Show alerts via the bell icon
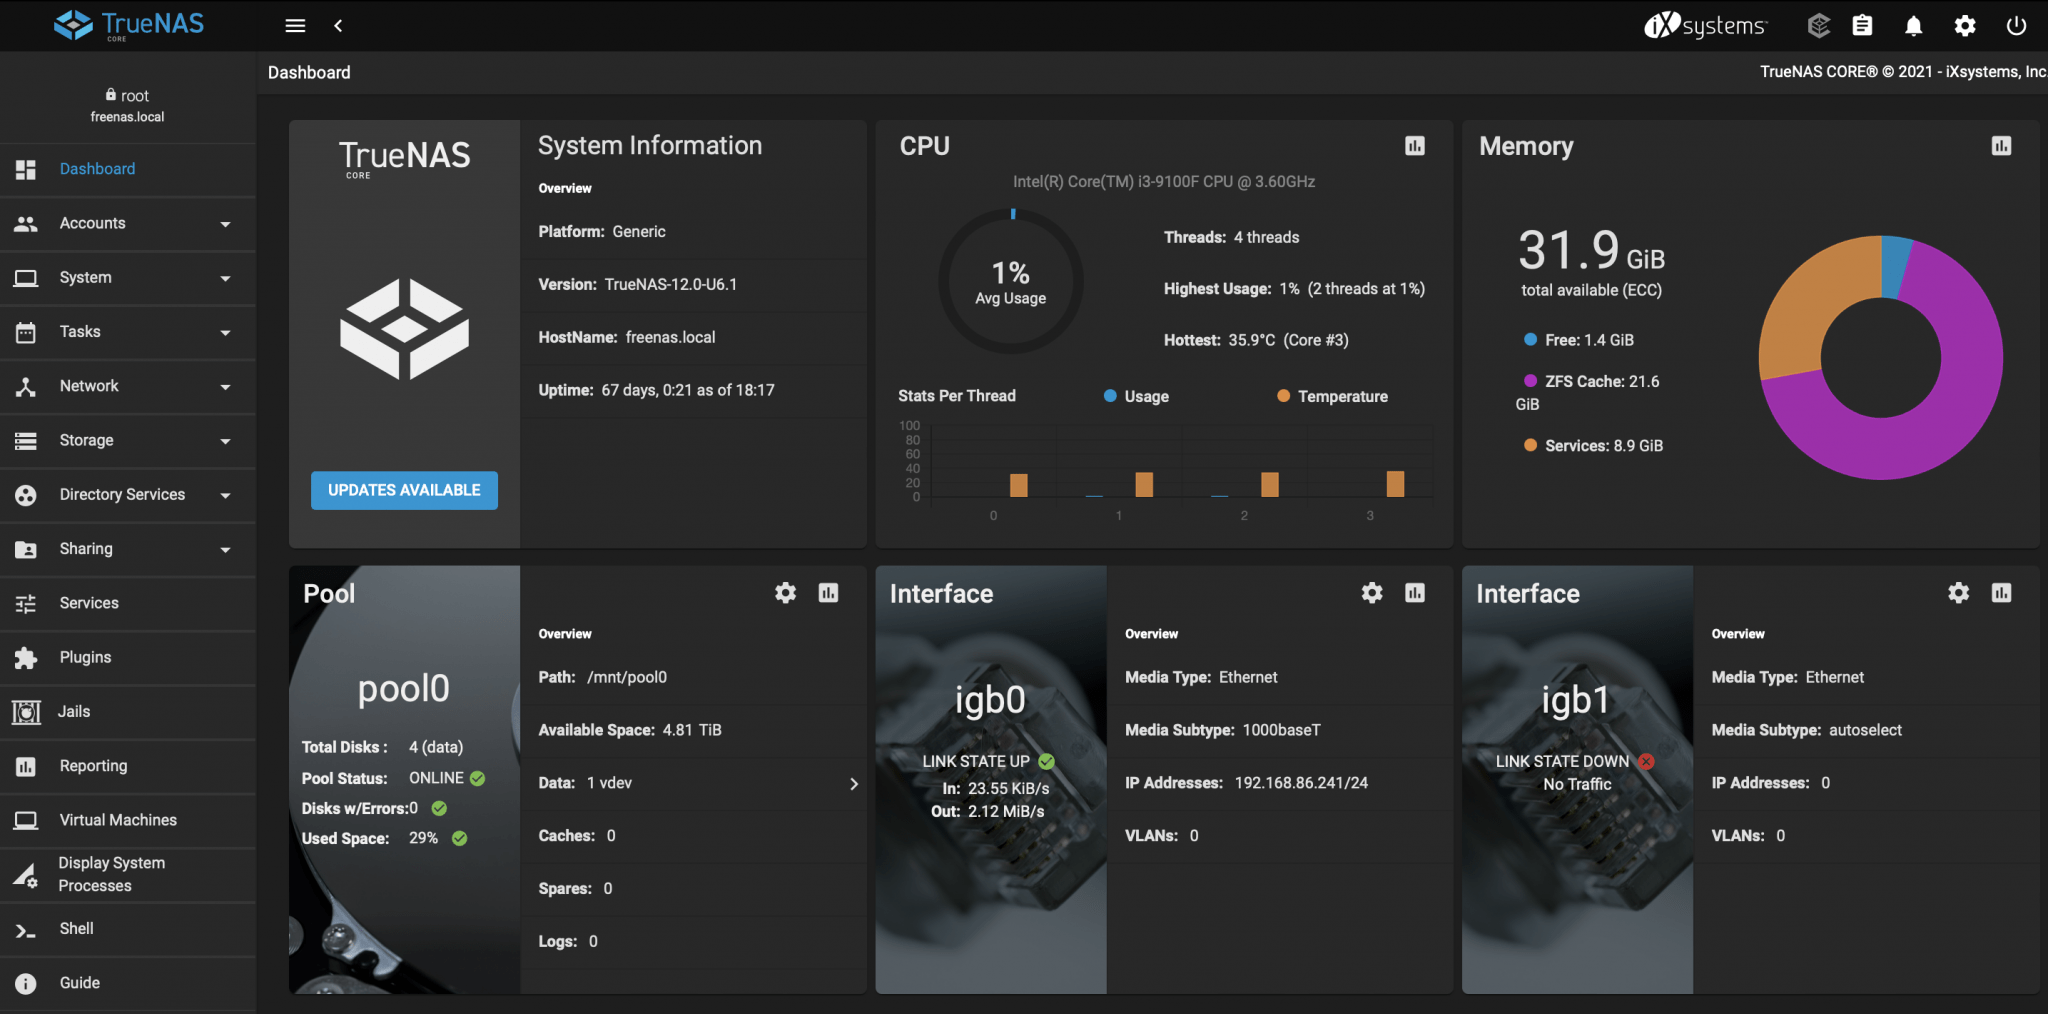This screenshot has width=2048, height=1014. point(1913,26)
